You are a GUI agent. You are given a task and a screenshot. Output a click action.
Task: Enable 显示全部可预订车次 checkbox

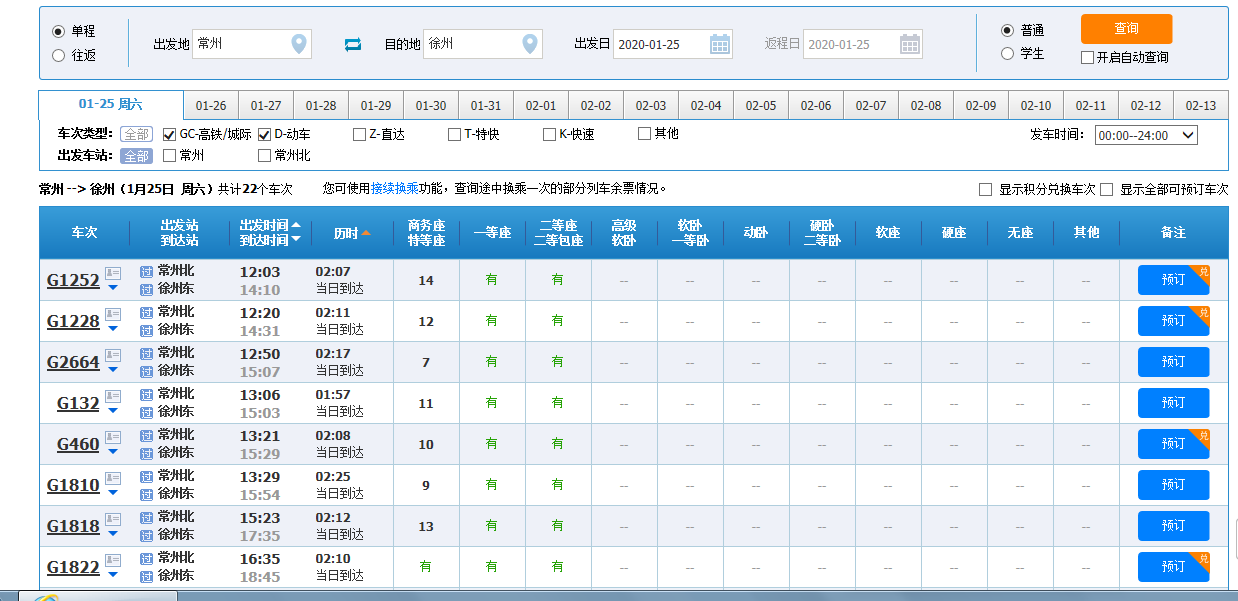point(1106,189)
